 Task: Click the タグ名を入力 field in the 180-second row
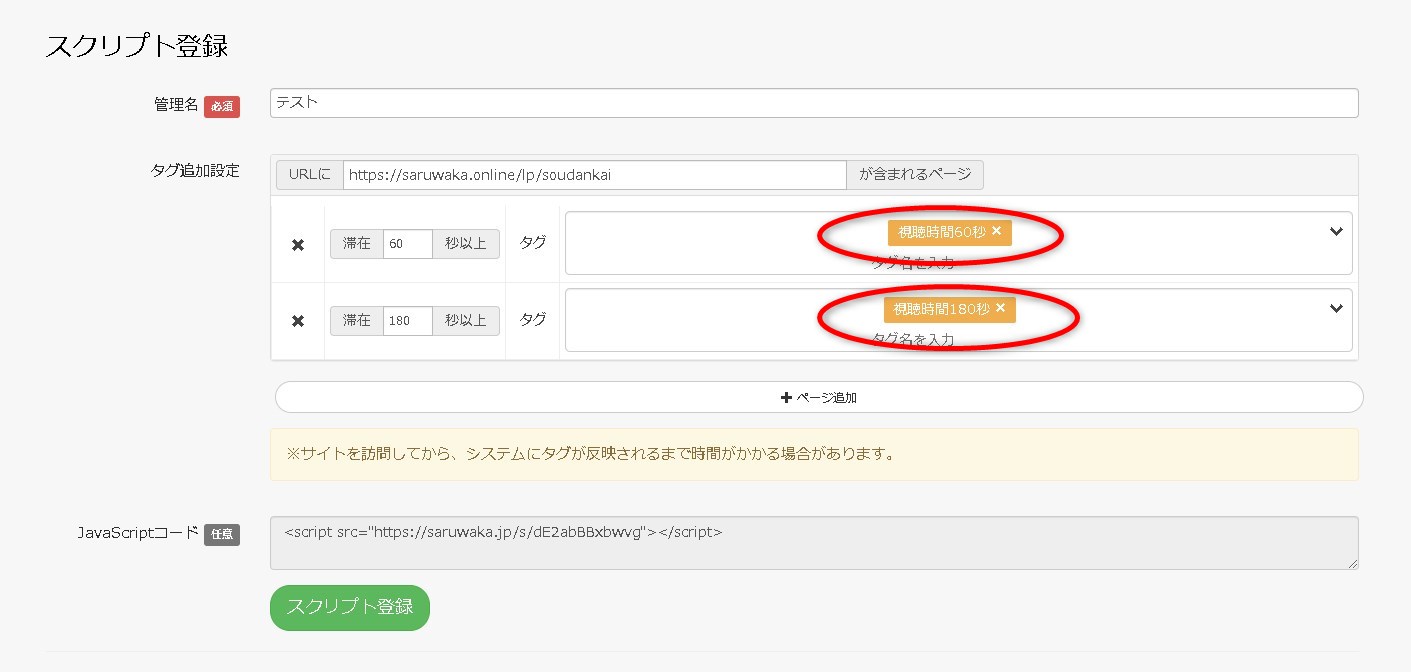pos(913,339)
